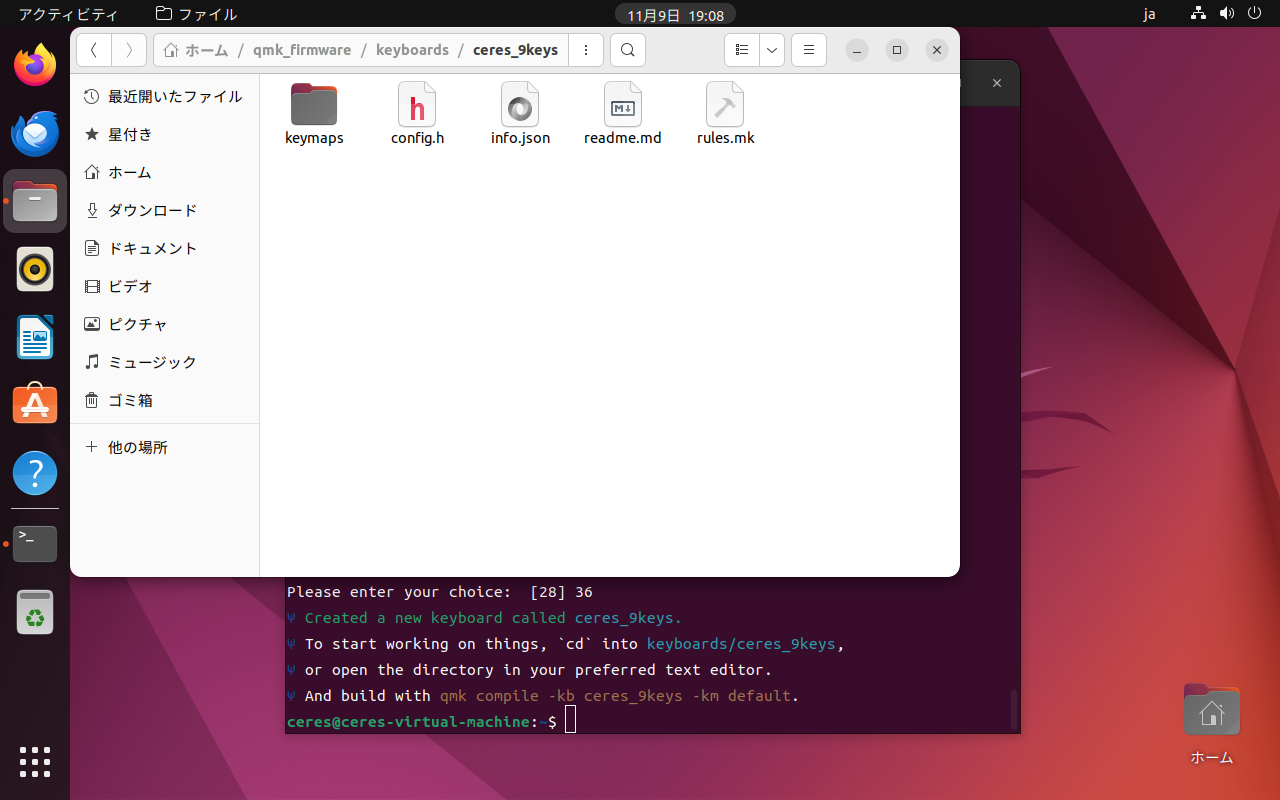
Task: Maximize the Files window
Action: point(897,50)
